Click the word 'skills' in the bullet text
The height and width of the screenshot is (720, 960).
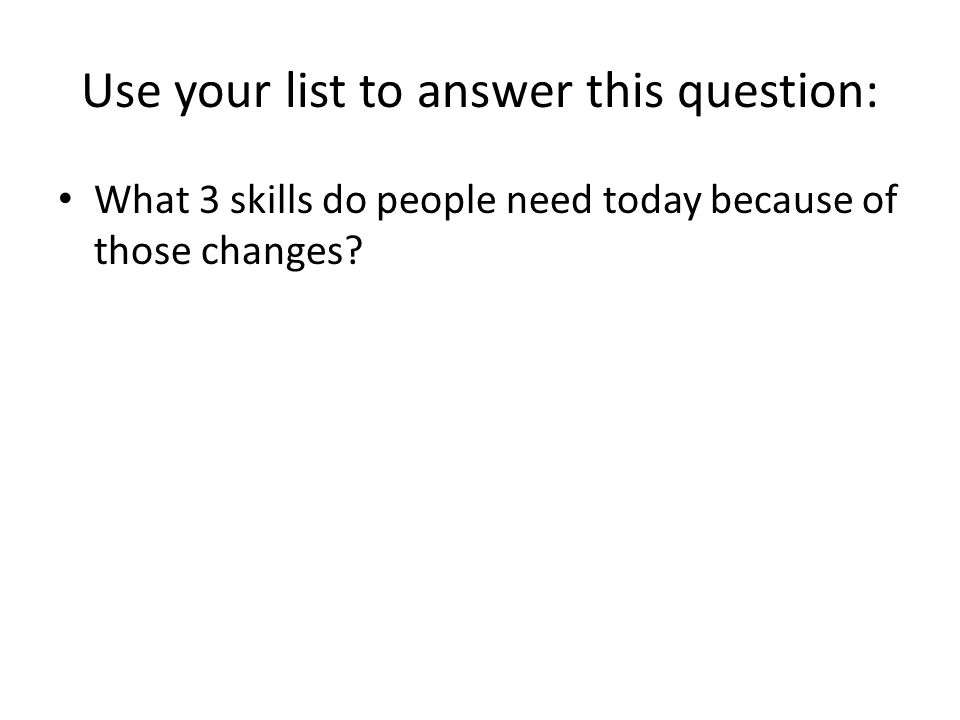click(x=271, y=200)
